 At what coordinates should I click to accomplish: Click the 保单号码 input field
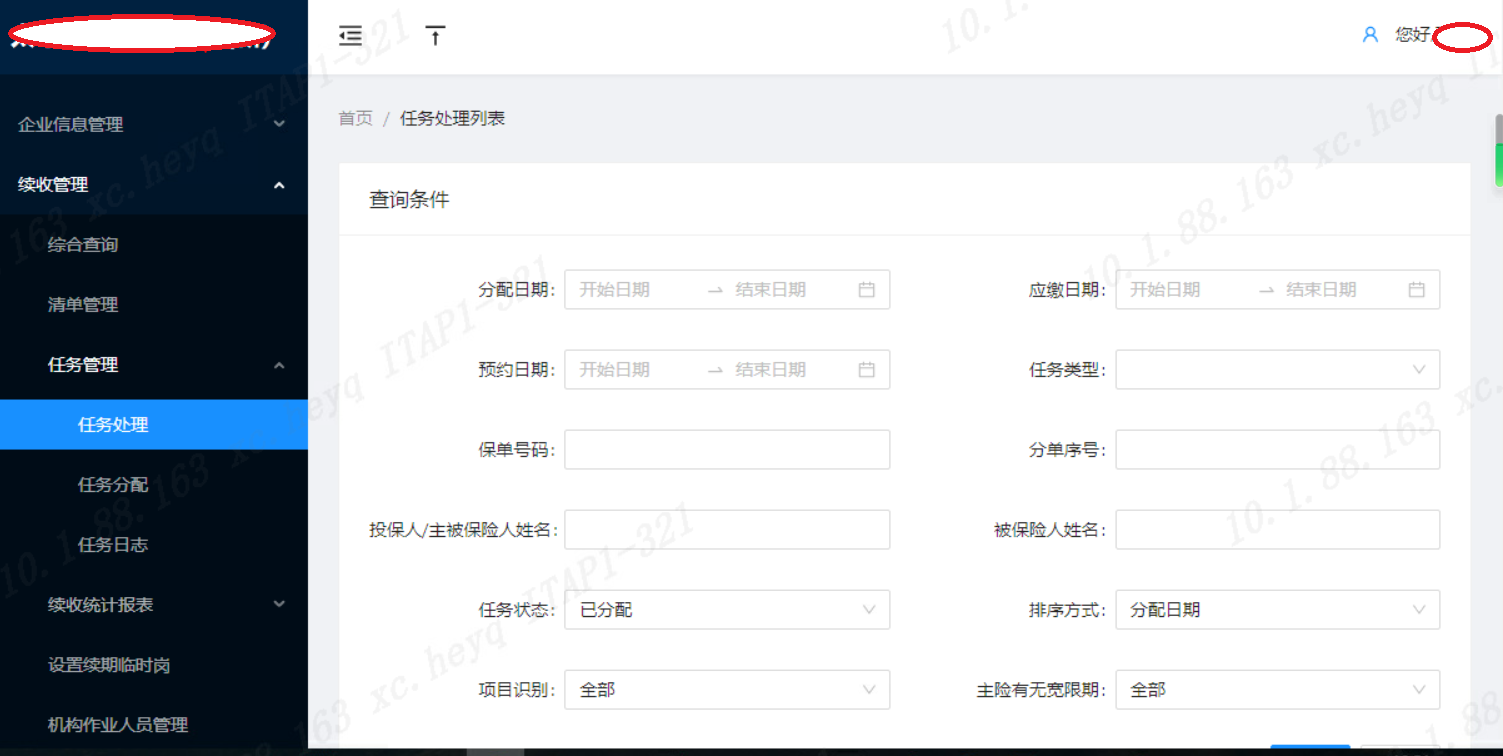pos(727,450)
